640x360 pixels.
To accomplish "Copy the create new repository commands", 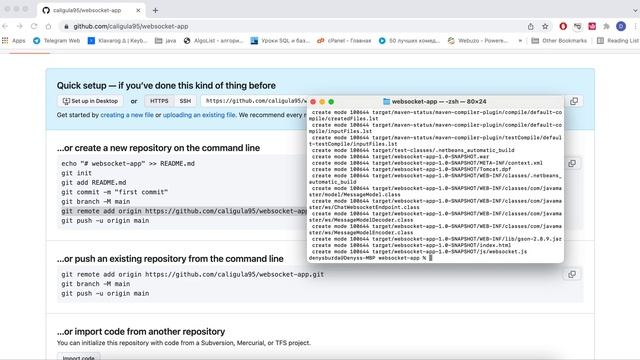I will click(572, 164).
